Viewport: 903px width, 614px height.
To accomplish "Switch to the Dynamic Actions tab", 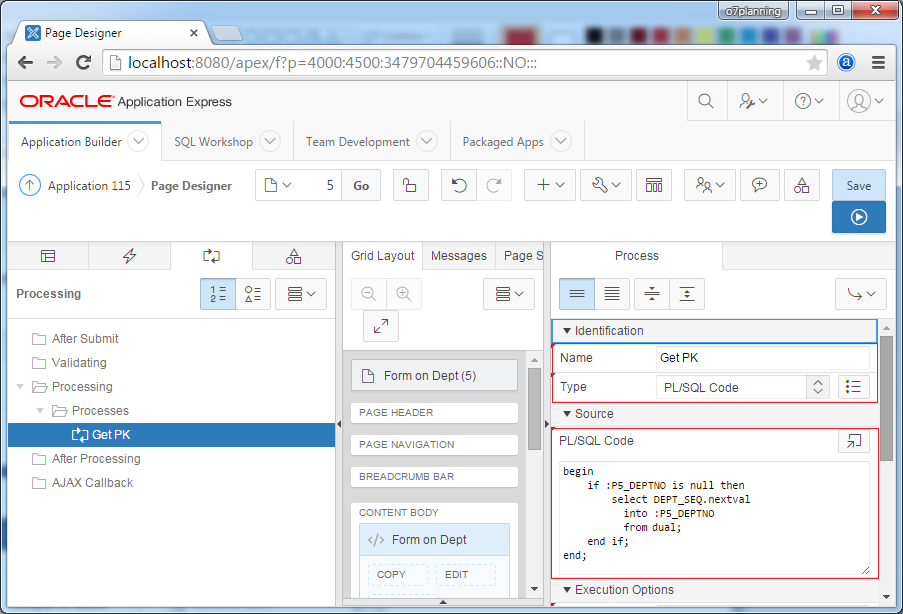I will tap(130, 256).
